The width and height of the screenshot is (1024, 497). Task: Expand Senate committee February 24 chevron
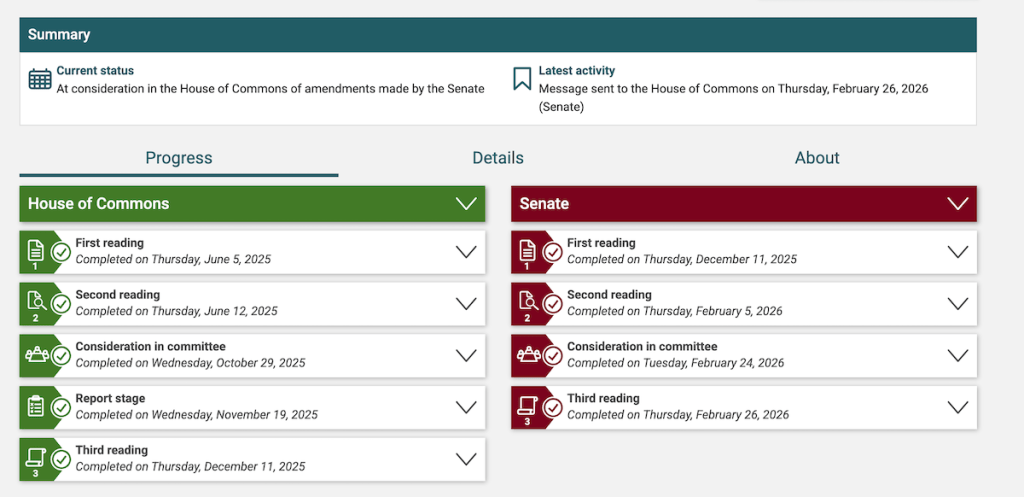(957, 356)
